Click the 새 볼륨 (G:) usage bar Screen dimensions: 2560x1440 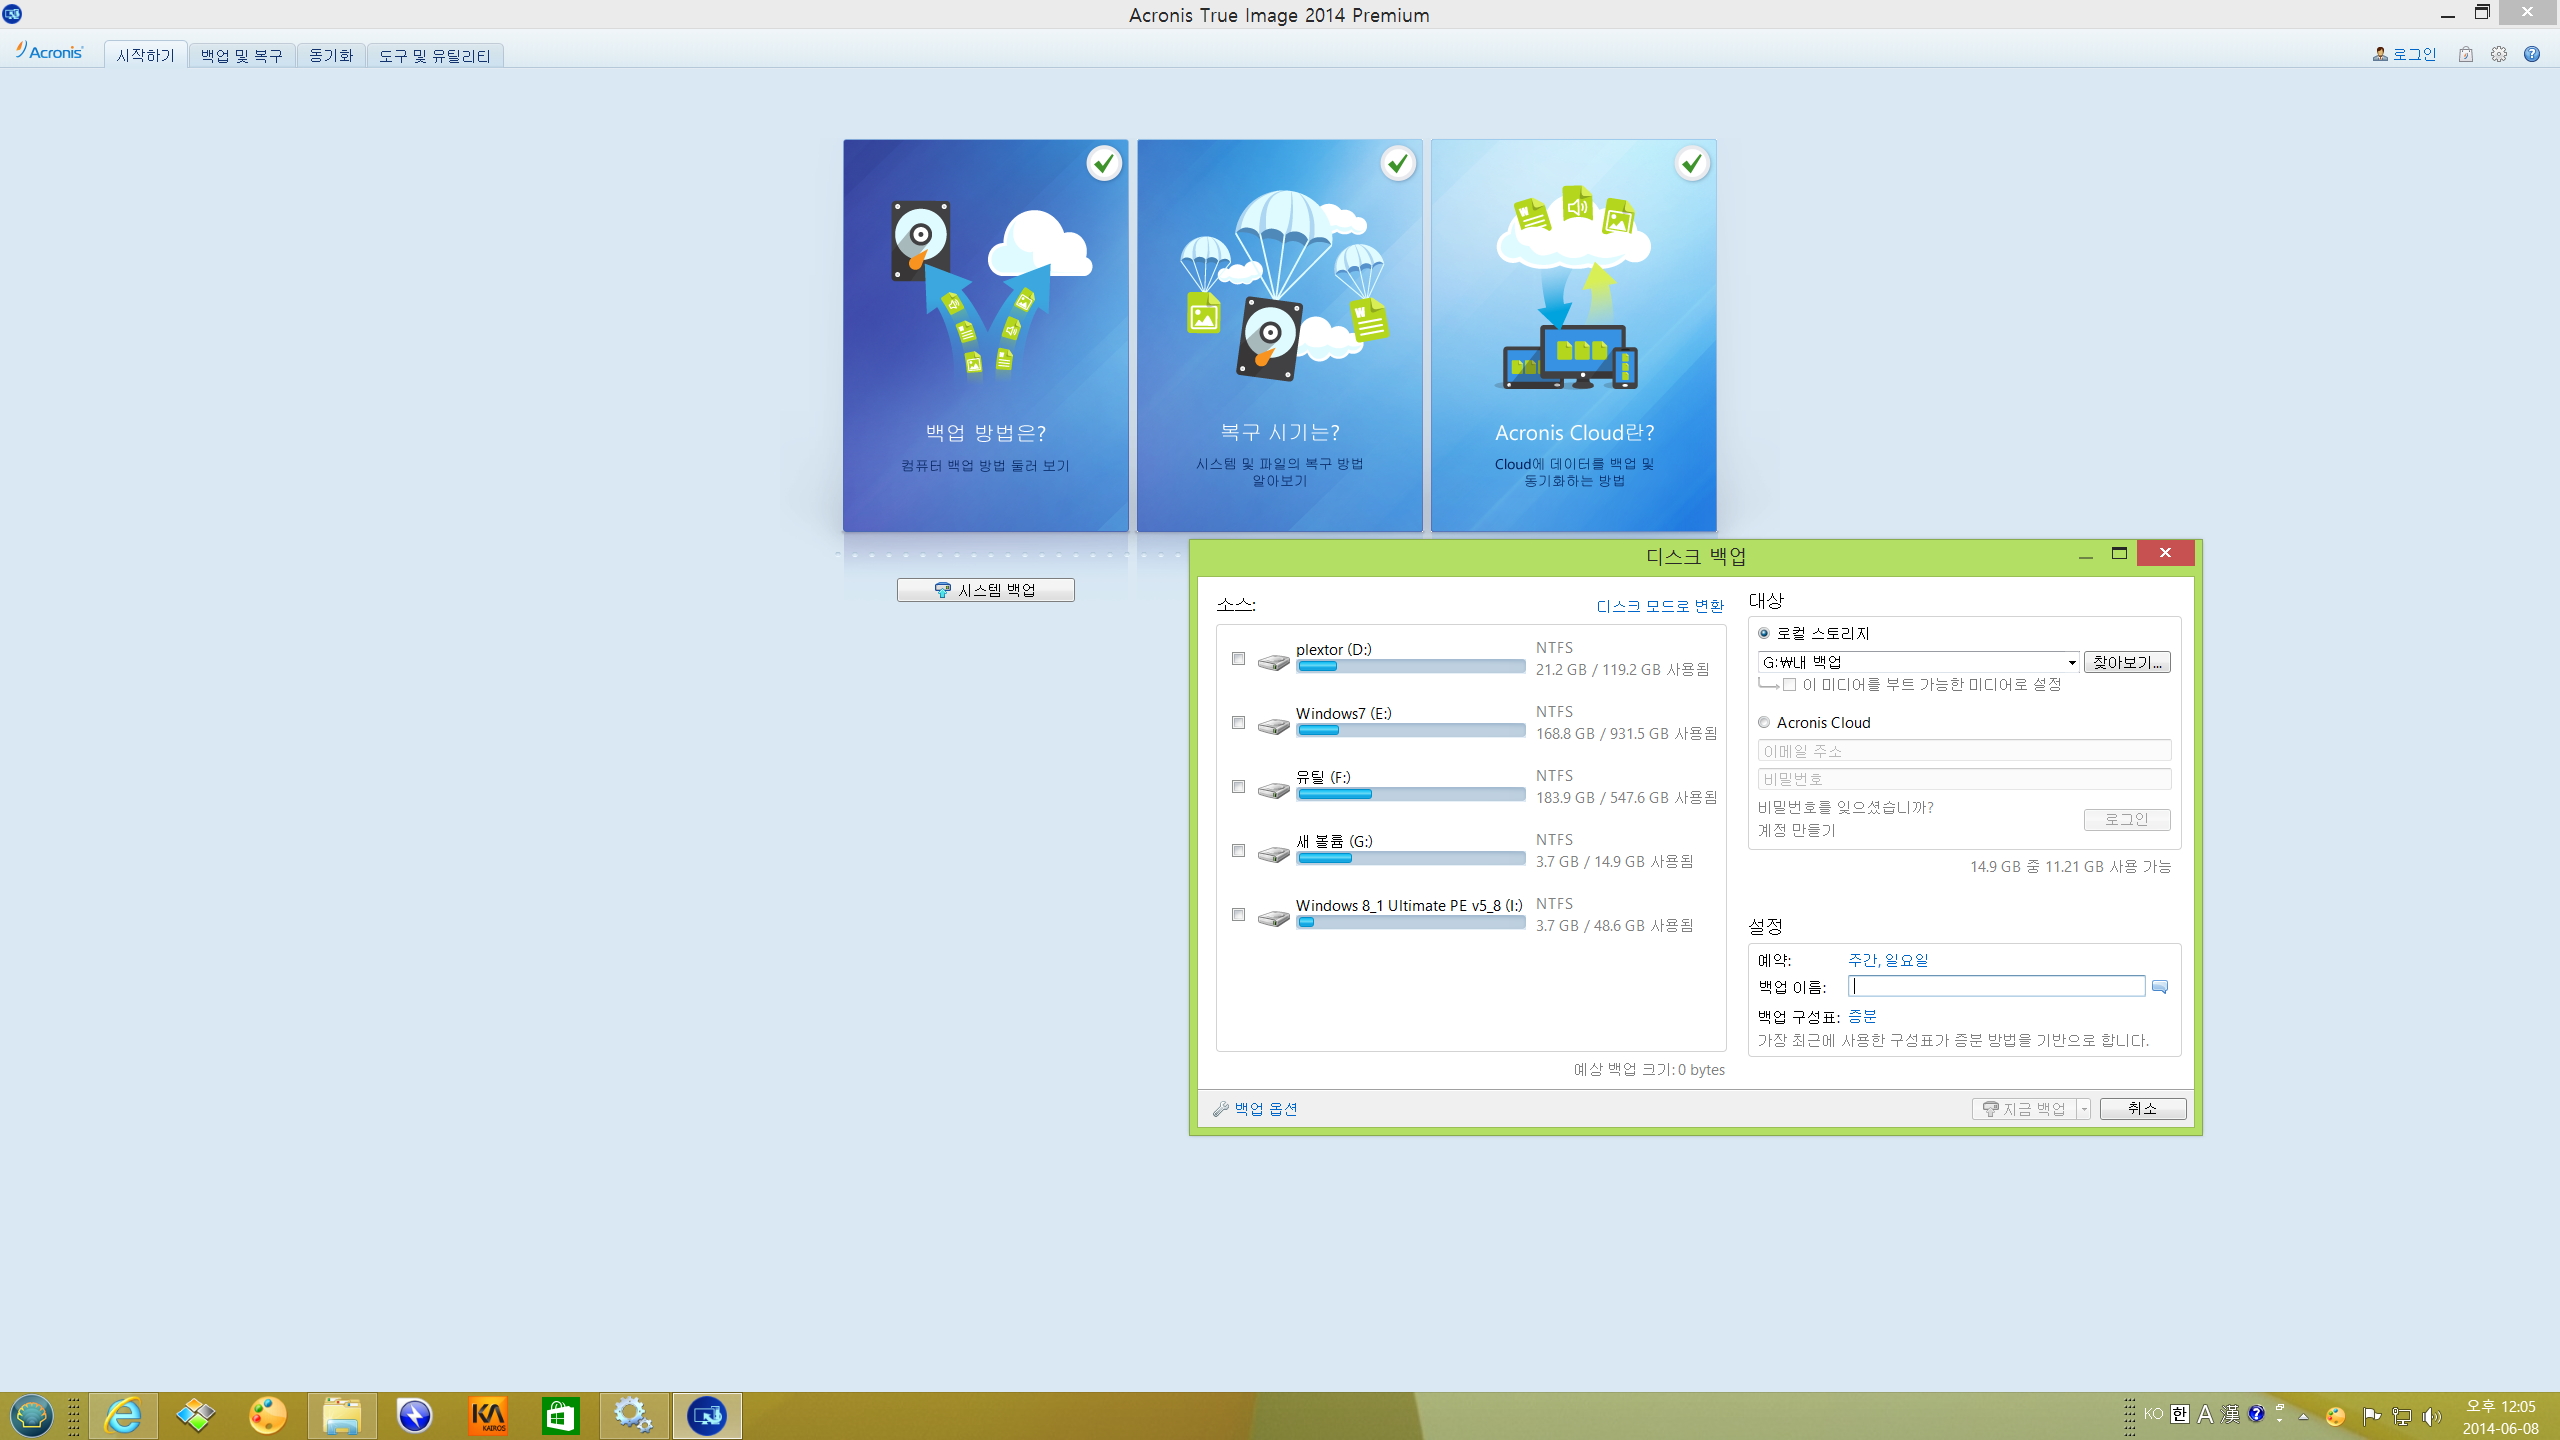tap(1411, 858)
